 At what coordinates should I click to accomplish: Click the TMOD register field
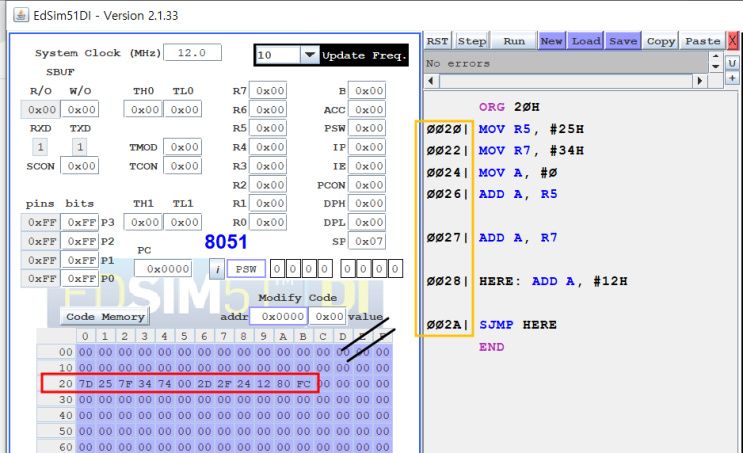182,147
